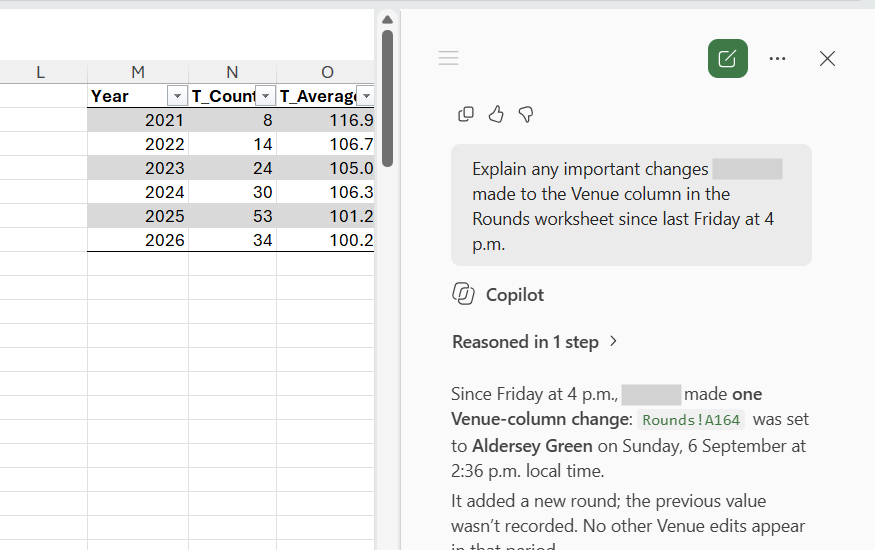Close the Copilot pane
This screenshot has width=875, height=550.
[827, 59]
